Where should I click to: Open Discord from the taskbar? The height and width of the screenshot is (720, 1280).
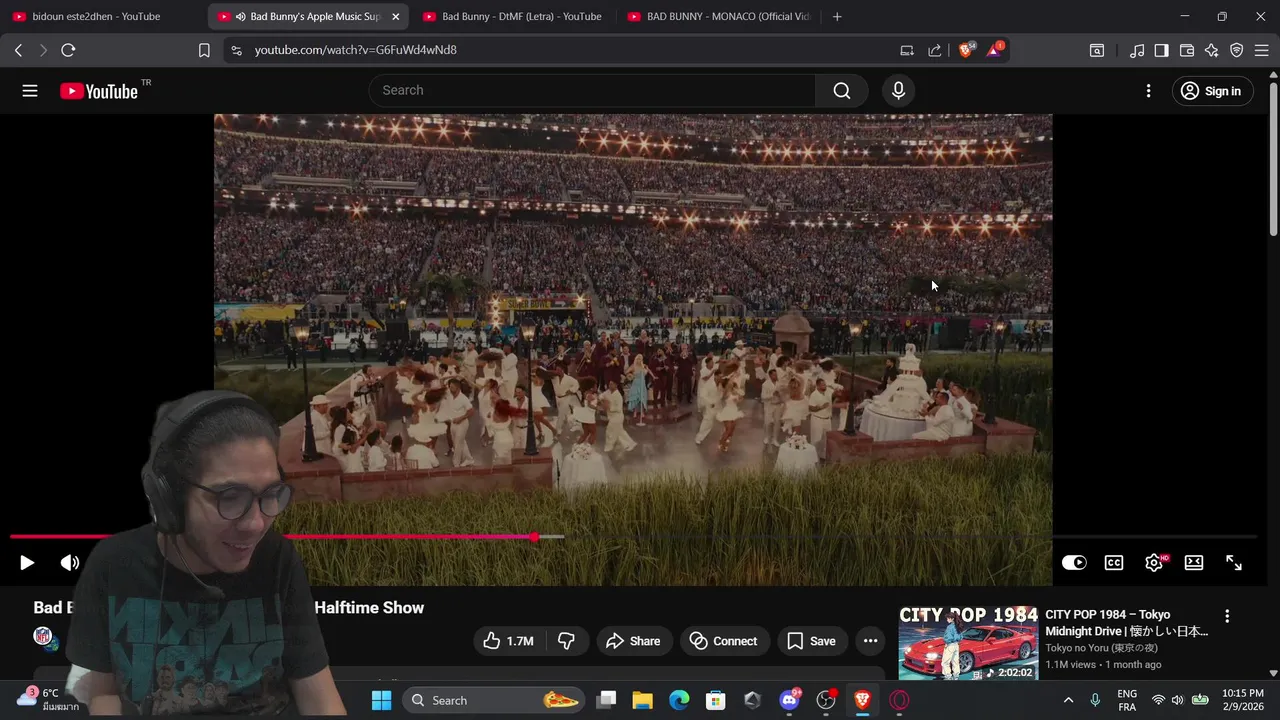790,700
